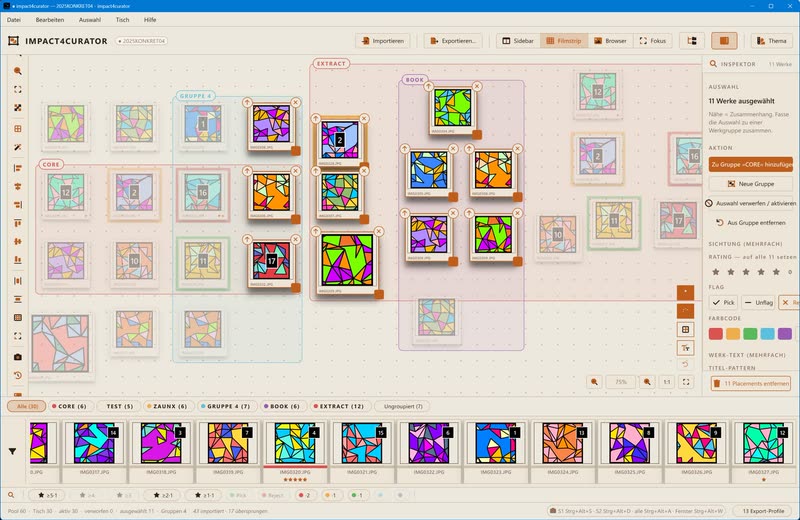Viewport: 800px width, 520px height.
Task: Click the Pick flag button
Action: (723, 303)
